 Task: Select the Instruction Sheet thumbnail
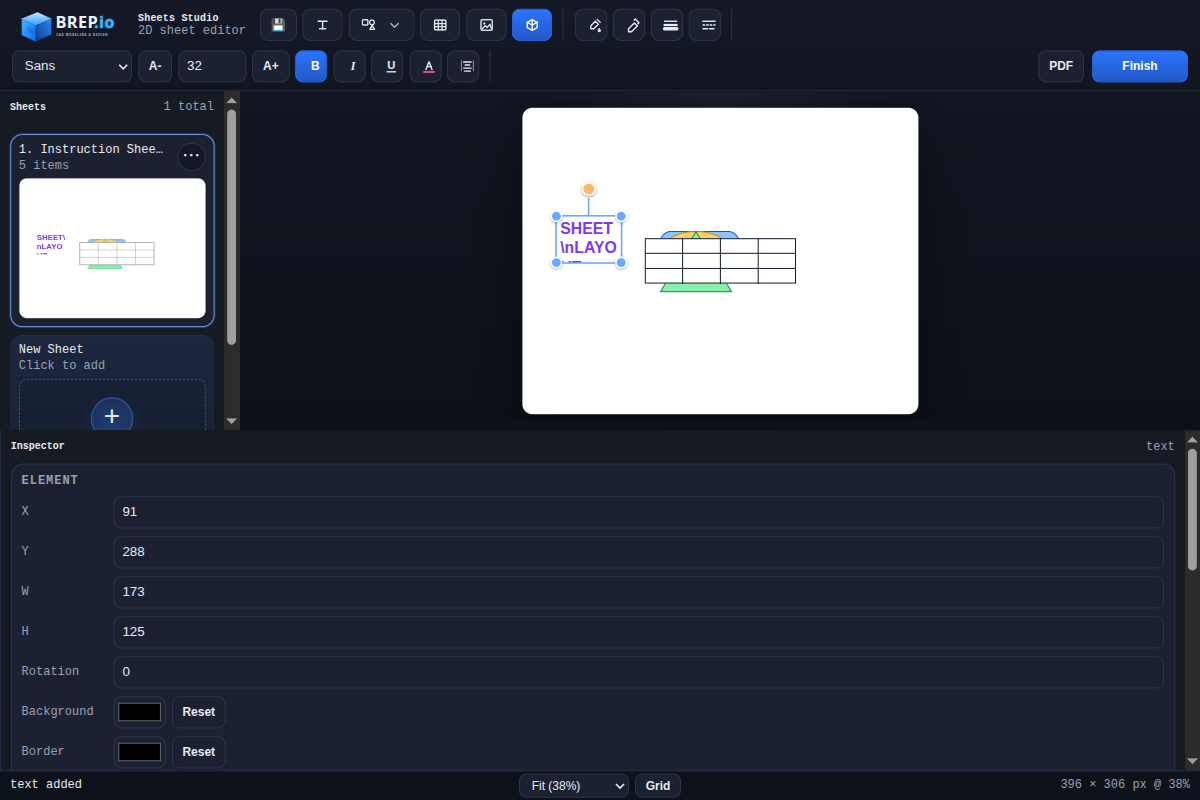pos(112,248)
